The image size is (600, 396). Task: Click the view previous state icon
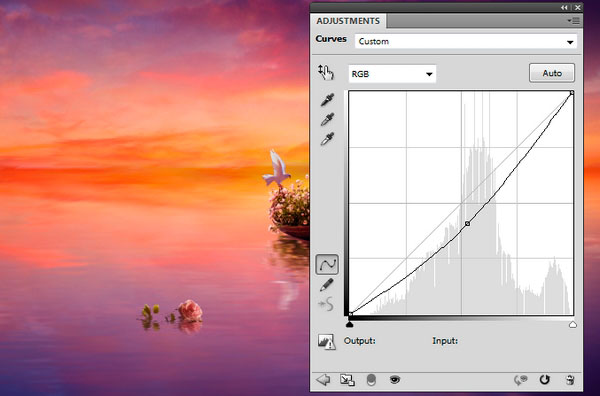click(520, 380)
